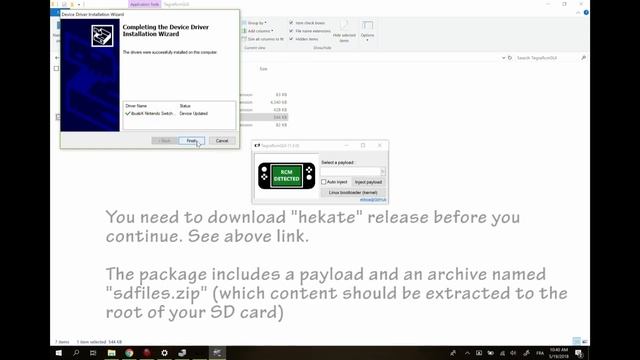Open Windows taskbar search
The height and width of the screenshot is (360, 640).
(76, 353)
